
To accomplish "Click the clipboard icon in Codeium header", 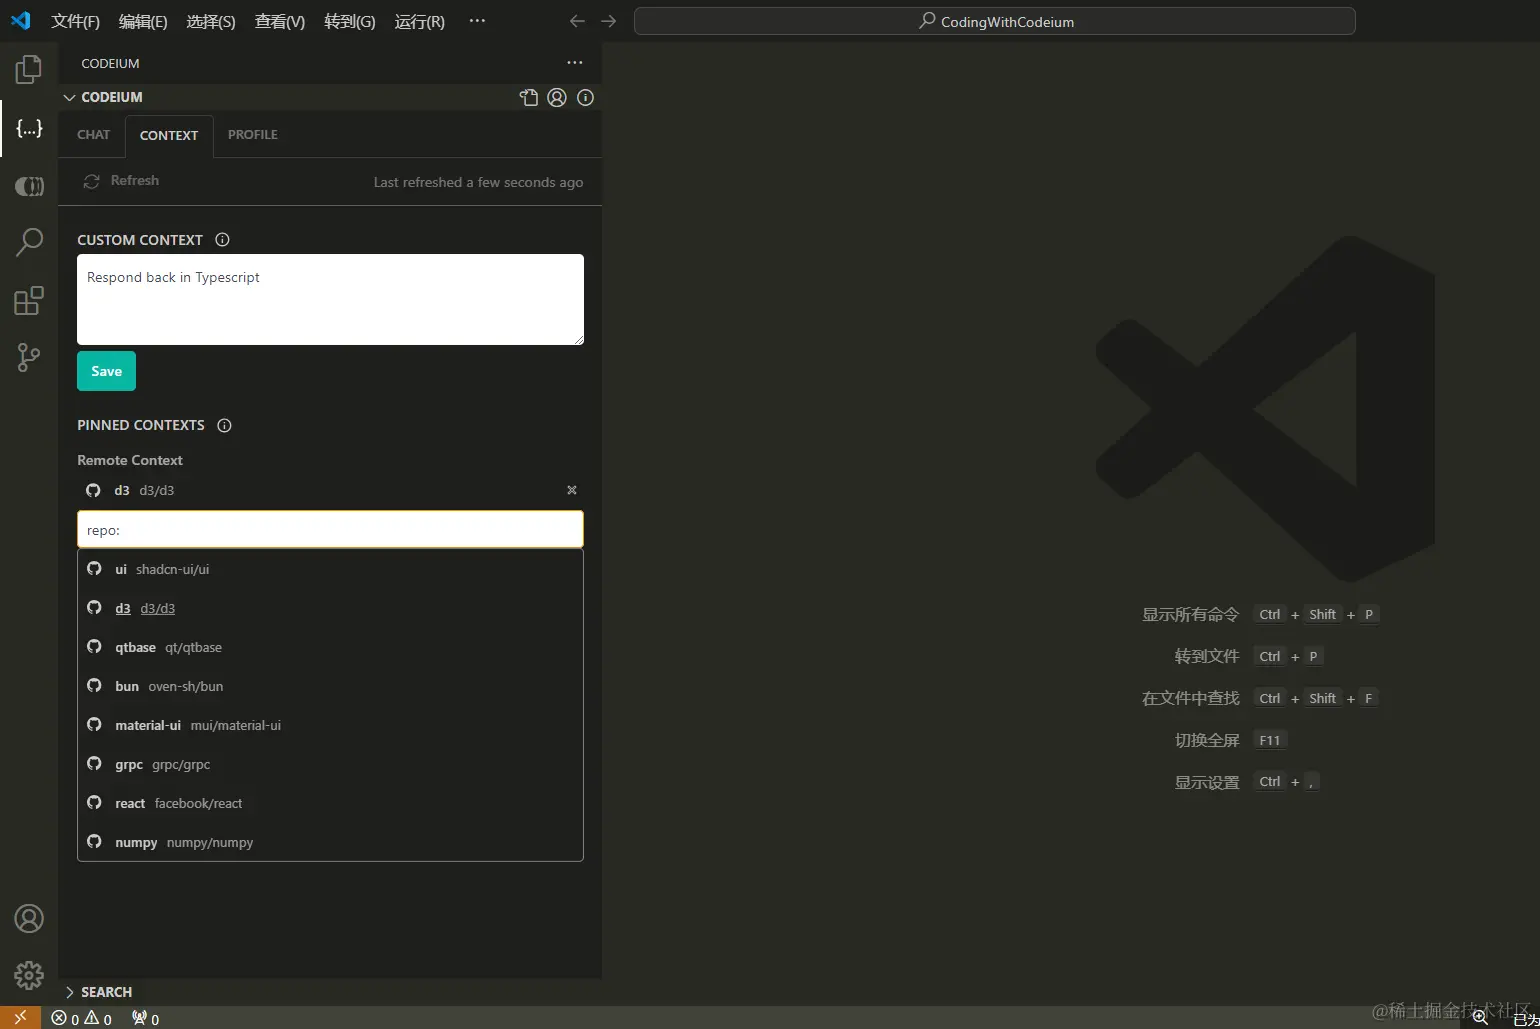I will click(x=529, y=97).
